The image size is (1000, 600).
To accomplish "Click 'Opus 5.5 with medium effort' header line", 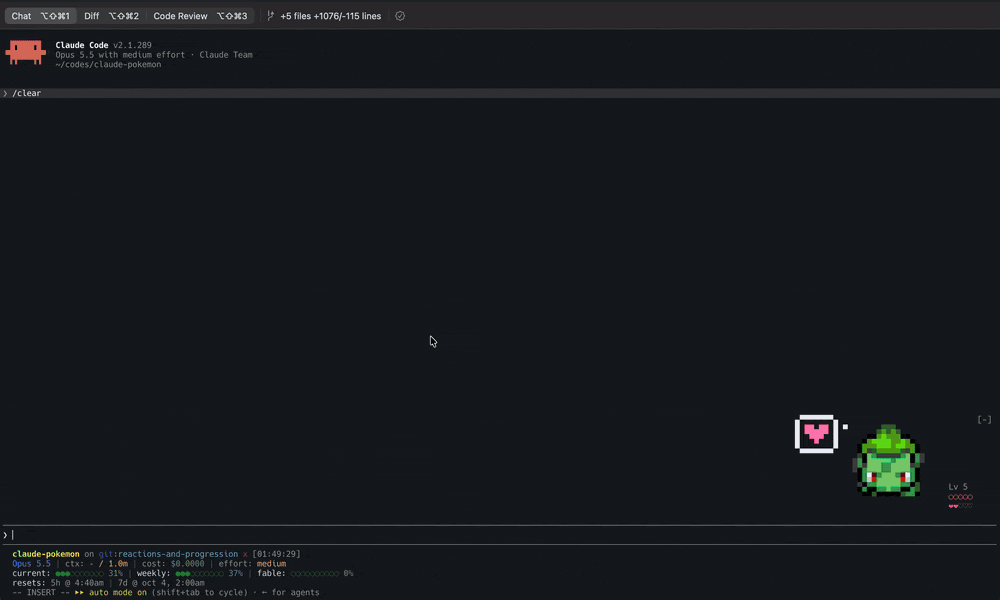I will pyautogui.click(x=120, y=55).
